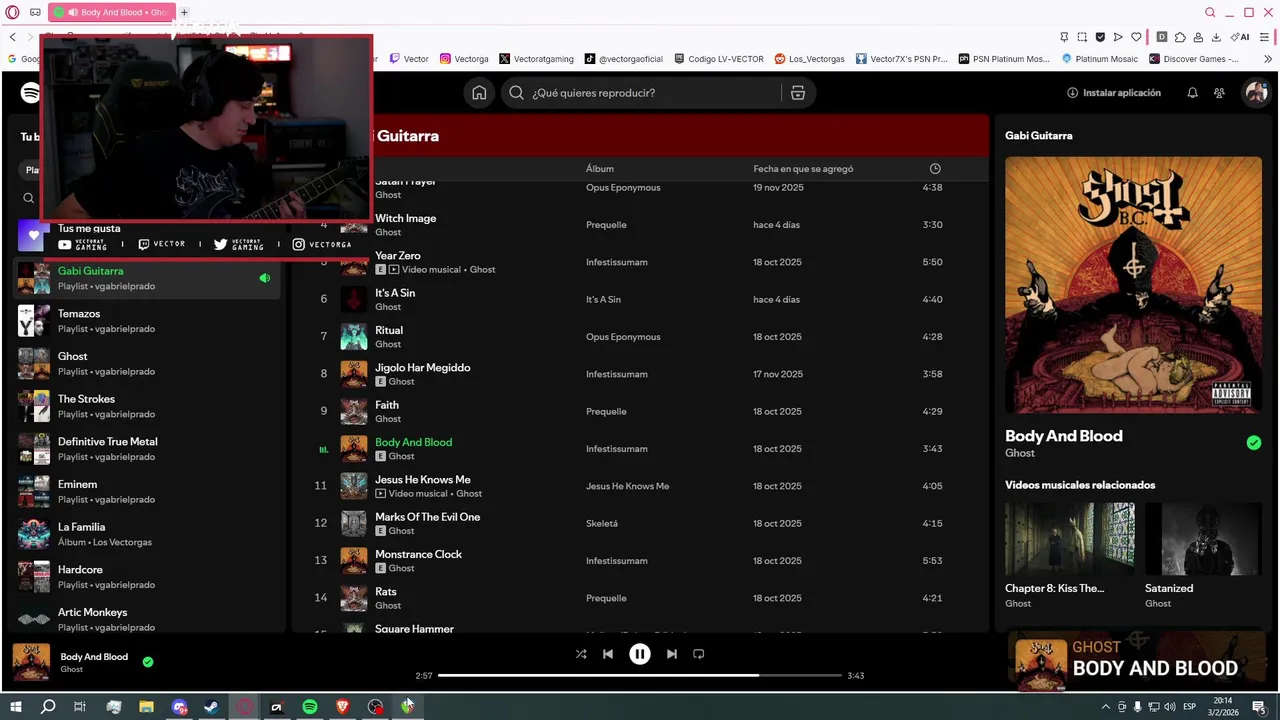Open the Explorar browse icon in search bar
Image resolution: width=1280 pixels, height=720 pixels.
pyautogui.click(x=797, y=93)
